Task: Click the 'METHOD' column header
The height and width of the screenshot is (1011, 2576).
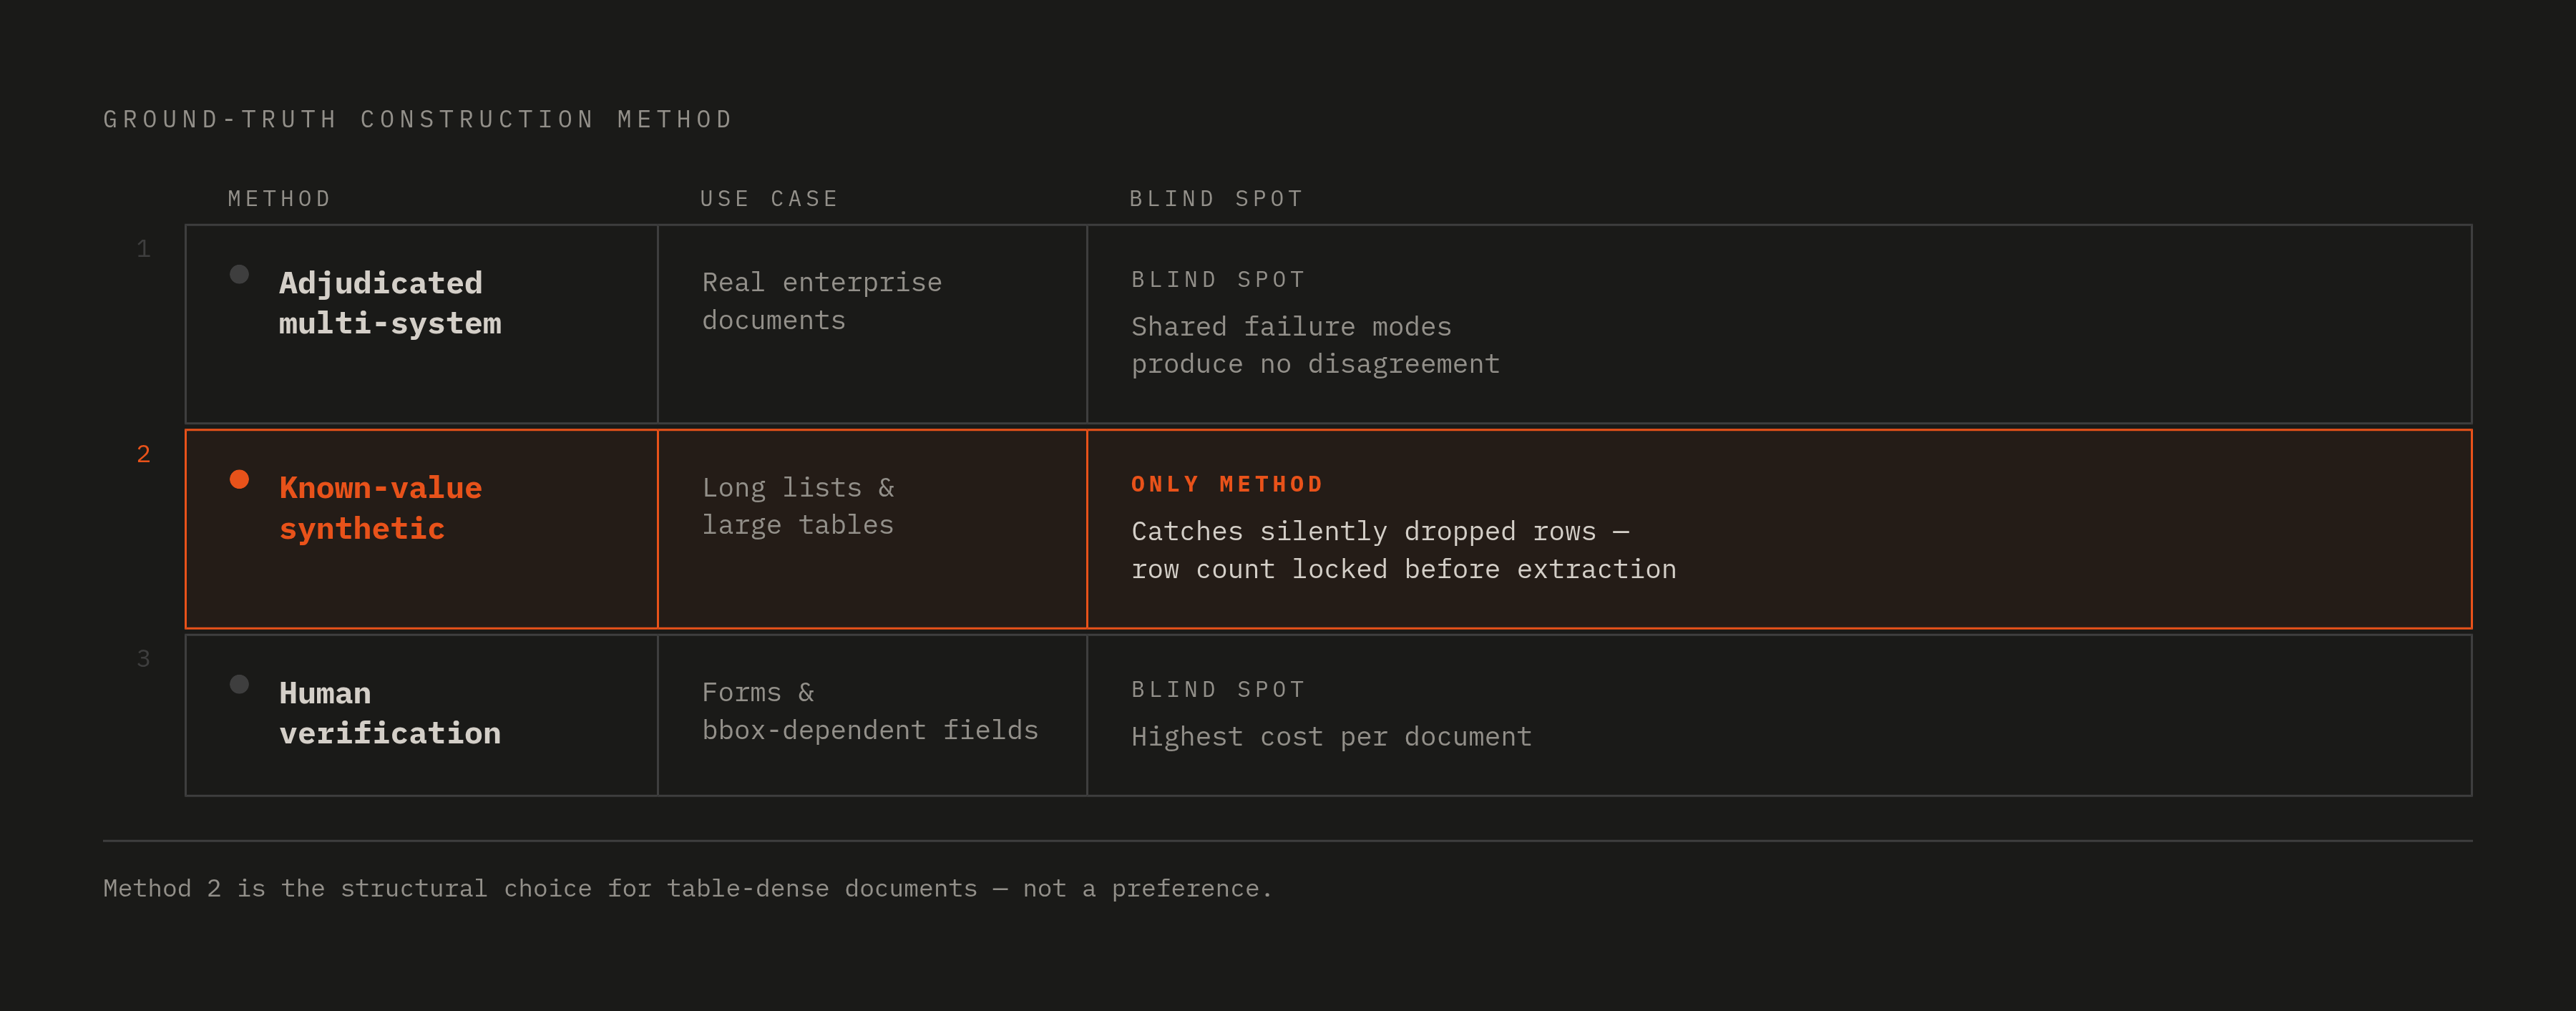Action: pyautogui.click(x=279, y=199)
